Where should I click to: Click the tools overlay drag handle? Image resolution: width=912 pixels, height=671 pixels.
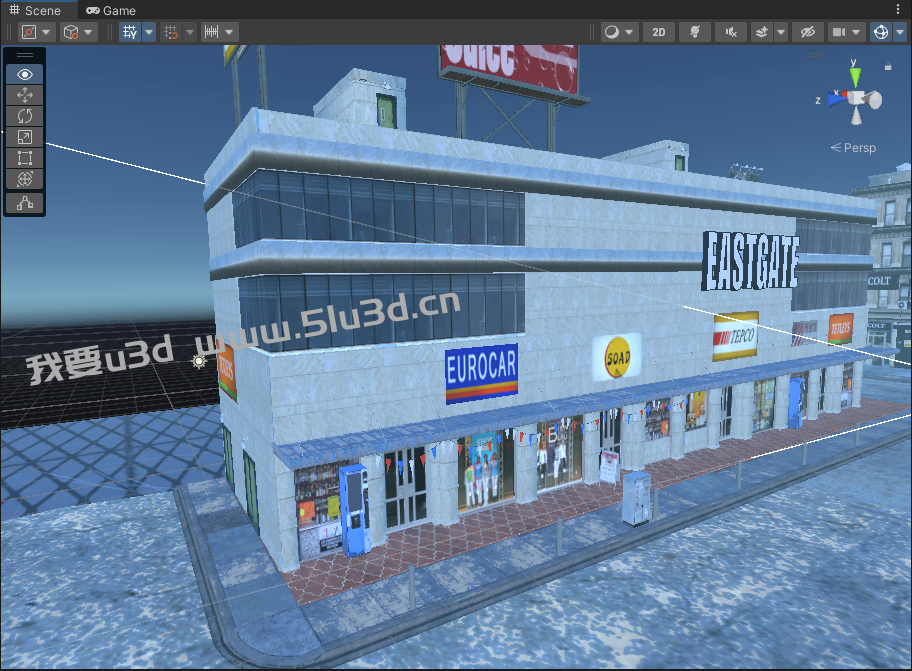click(24, 55)
